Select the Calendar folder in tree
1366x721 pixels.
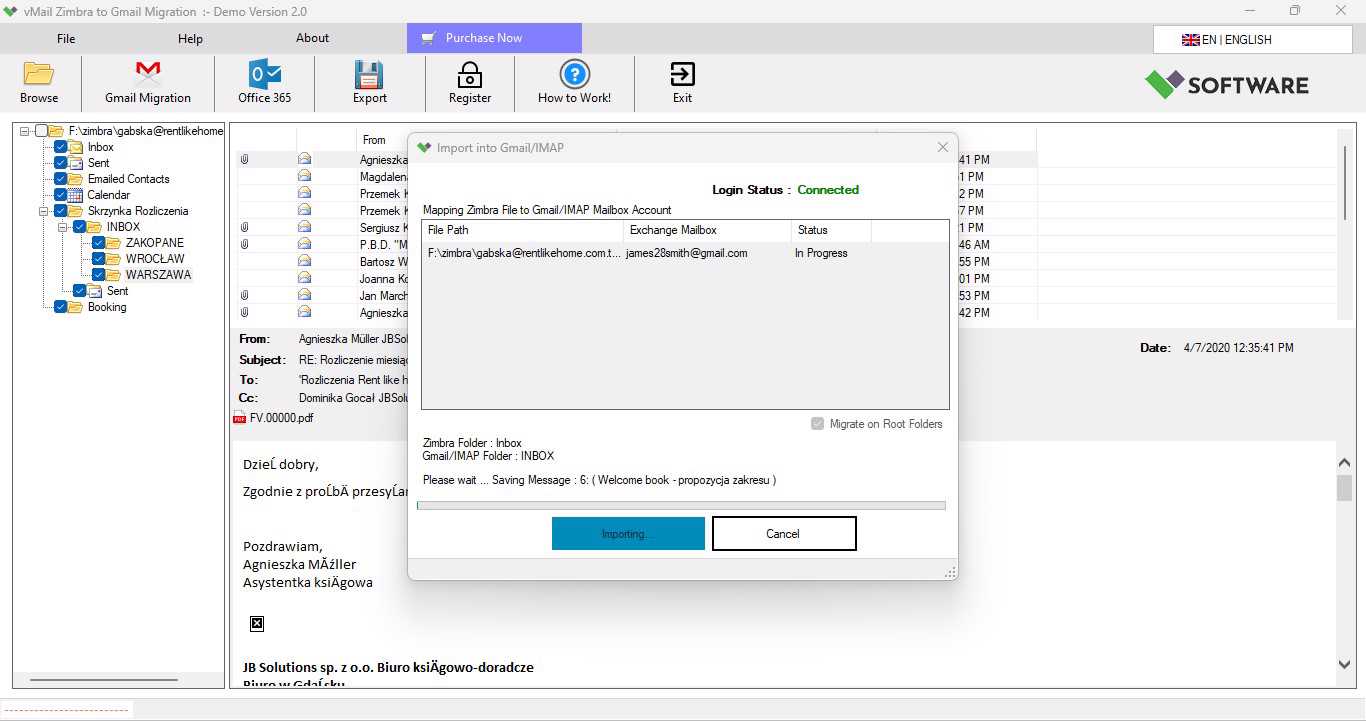coord(108,195)
